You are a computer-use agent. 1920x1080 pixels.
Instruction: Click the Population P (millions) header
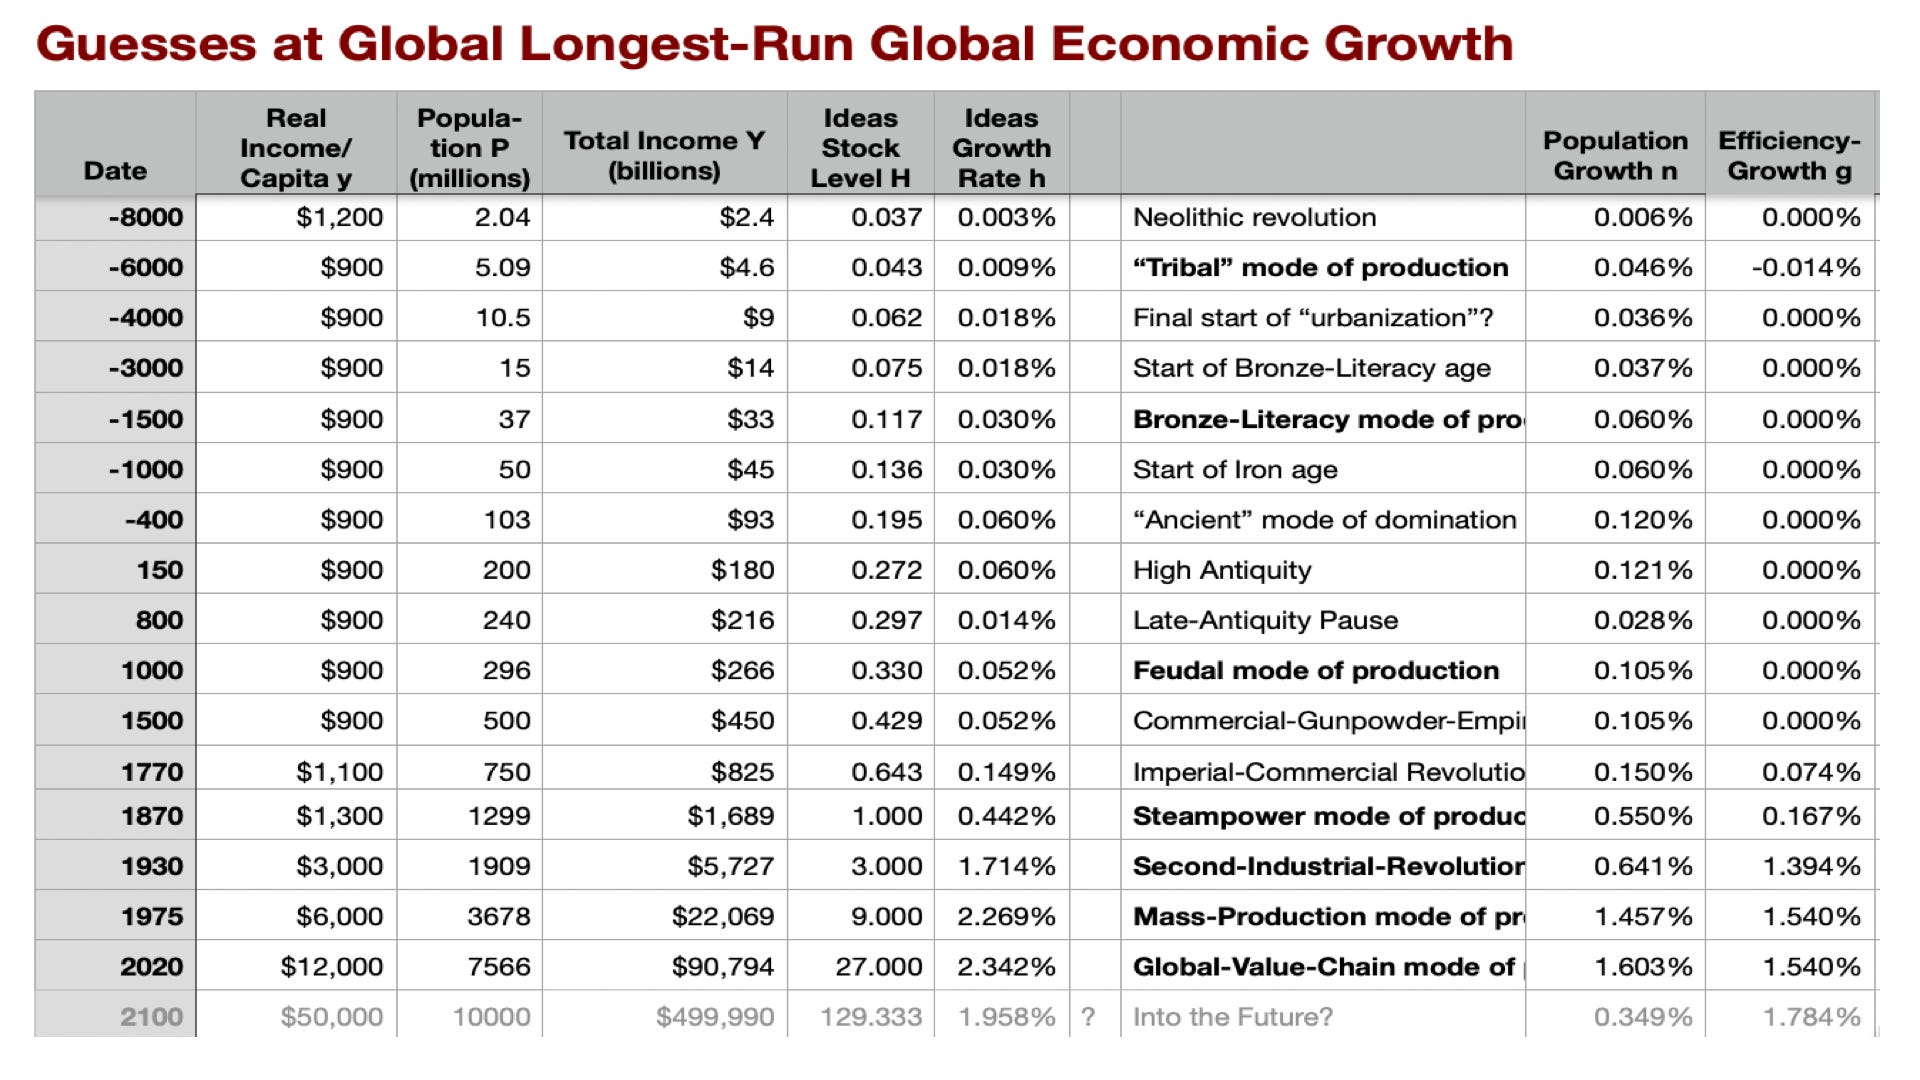469,147
